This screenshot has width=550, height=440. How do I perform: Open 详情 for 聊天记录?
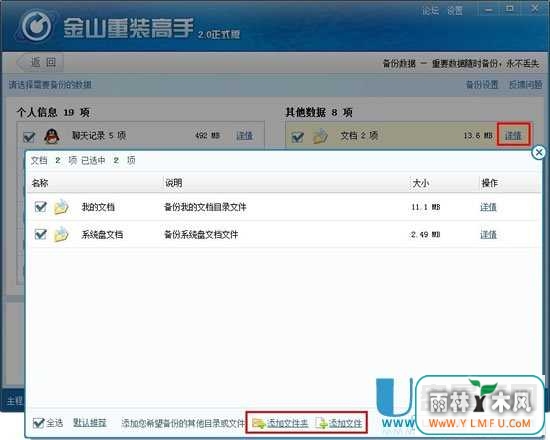coord(244,135)
